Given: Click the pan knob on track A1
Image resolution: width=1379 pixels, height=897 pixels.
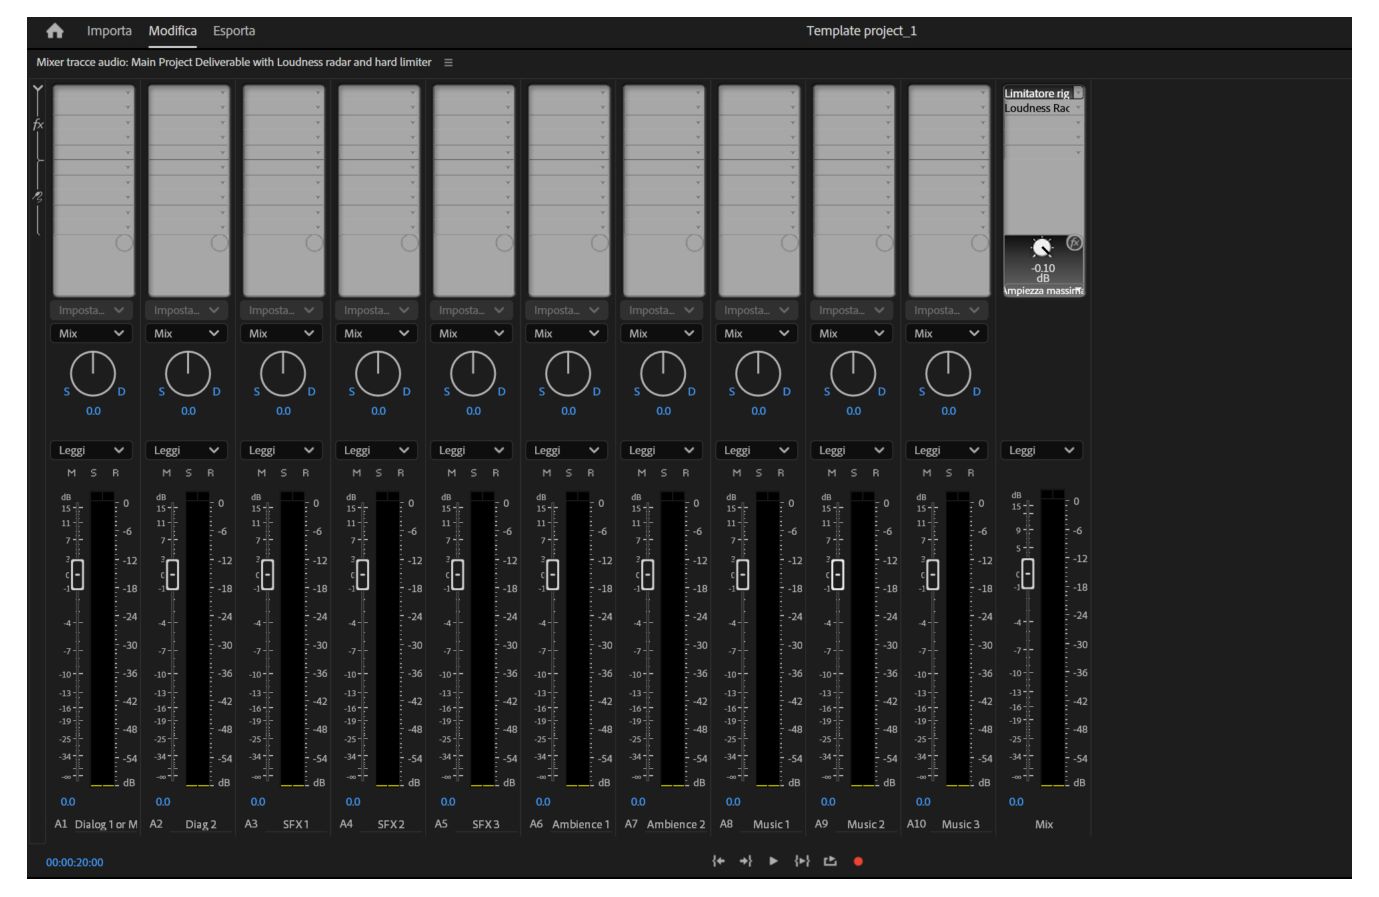Looking at the screenshot, I should (x=93, y=373).
